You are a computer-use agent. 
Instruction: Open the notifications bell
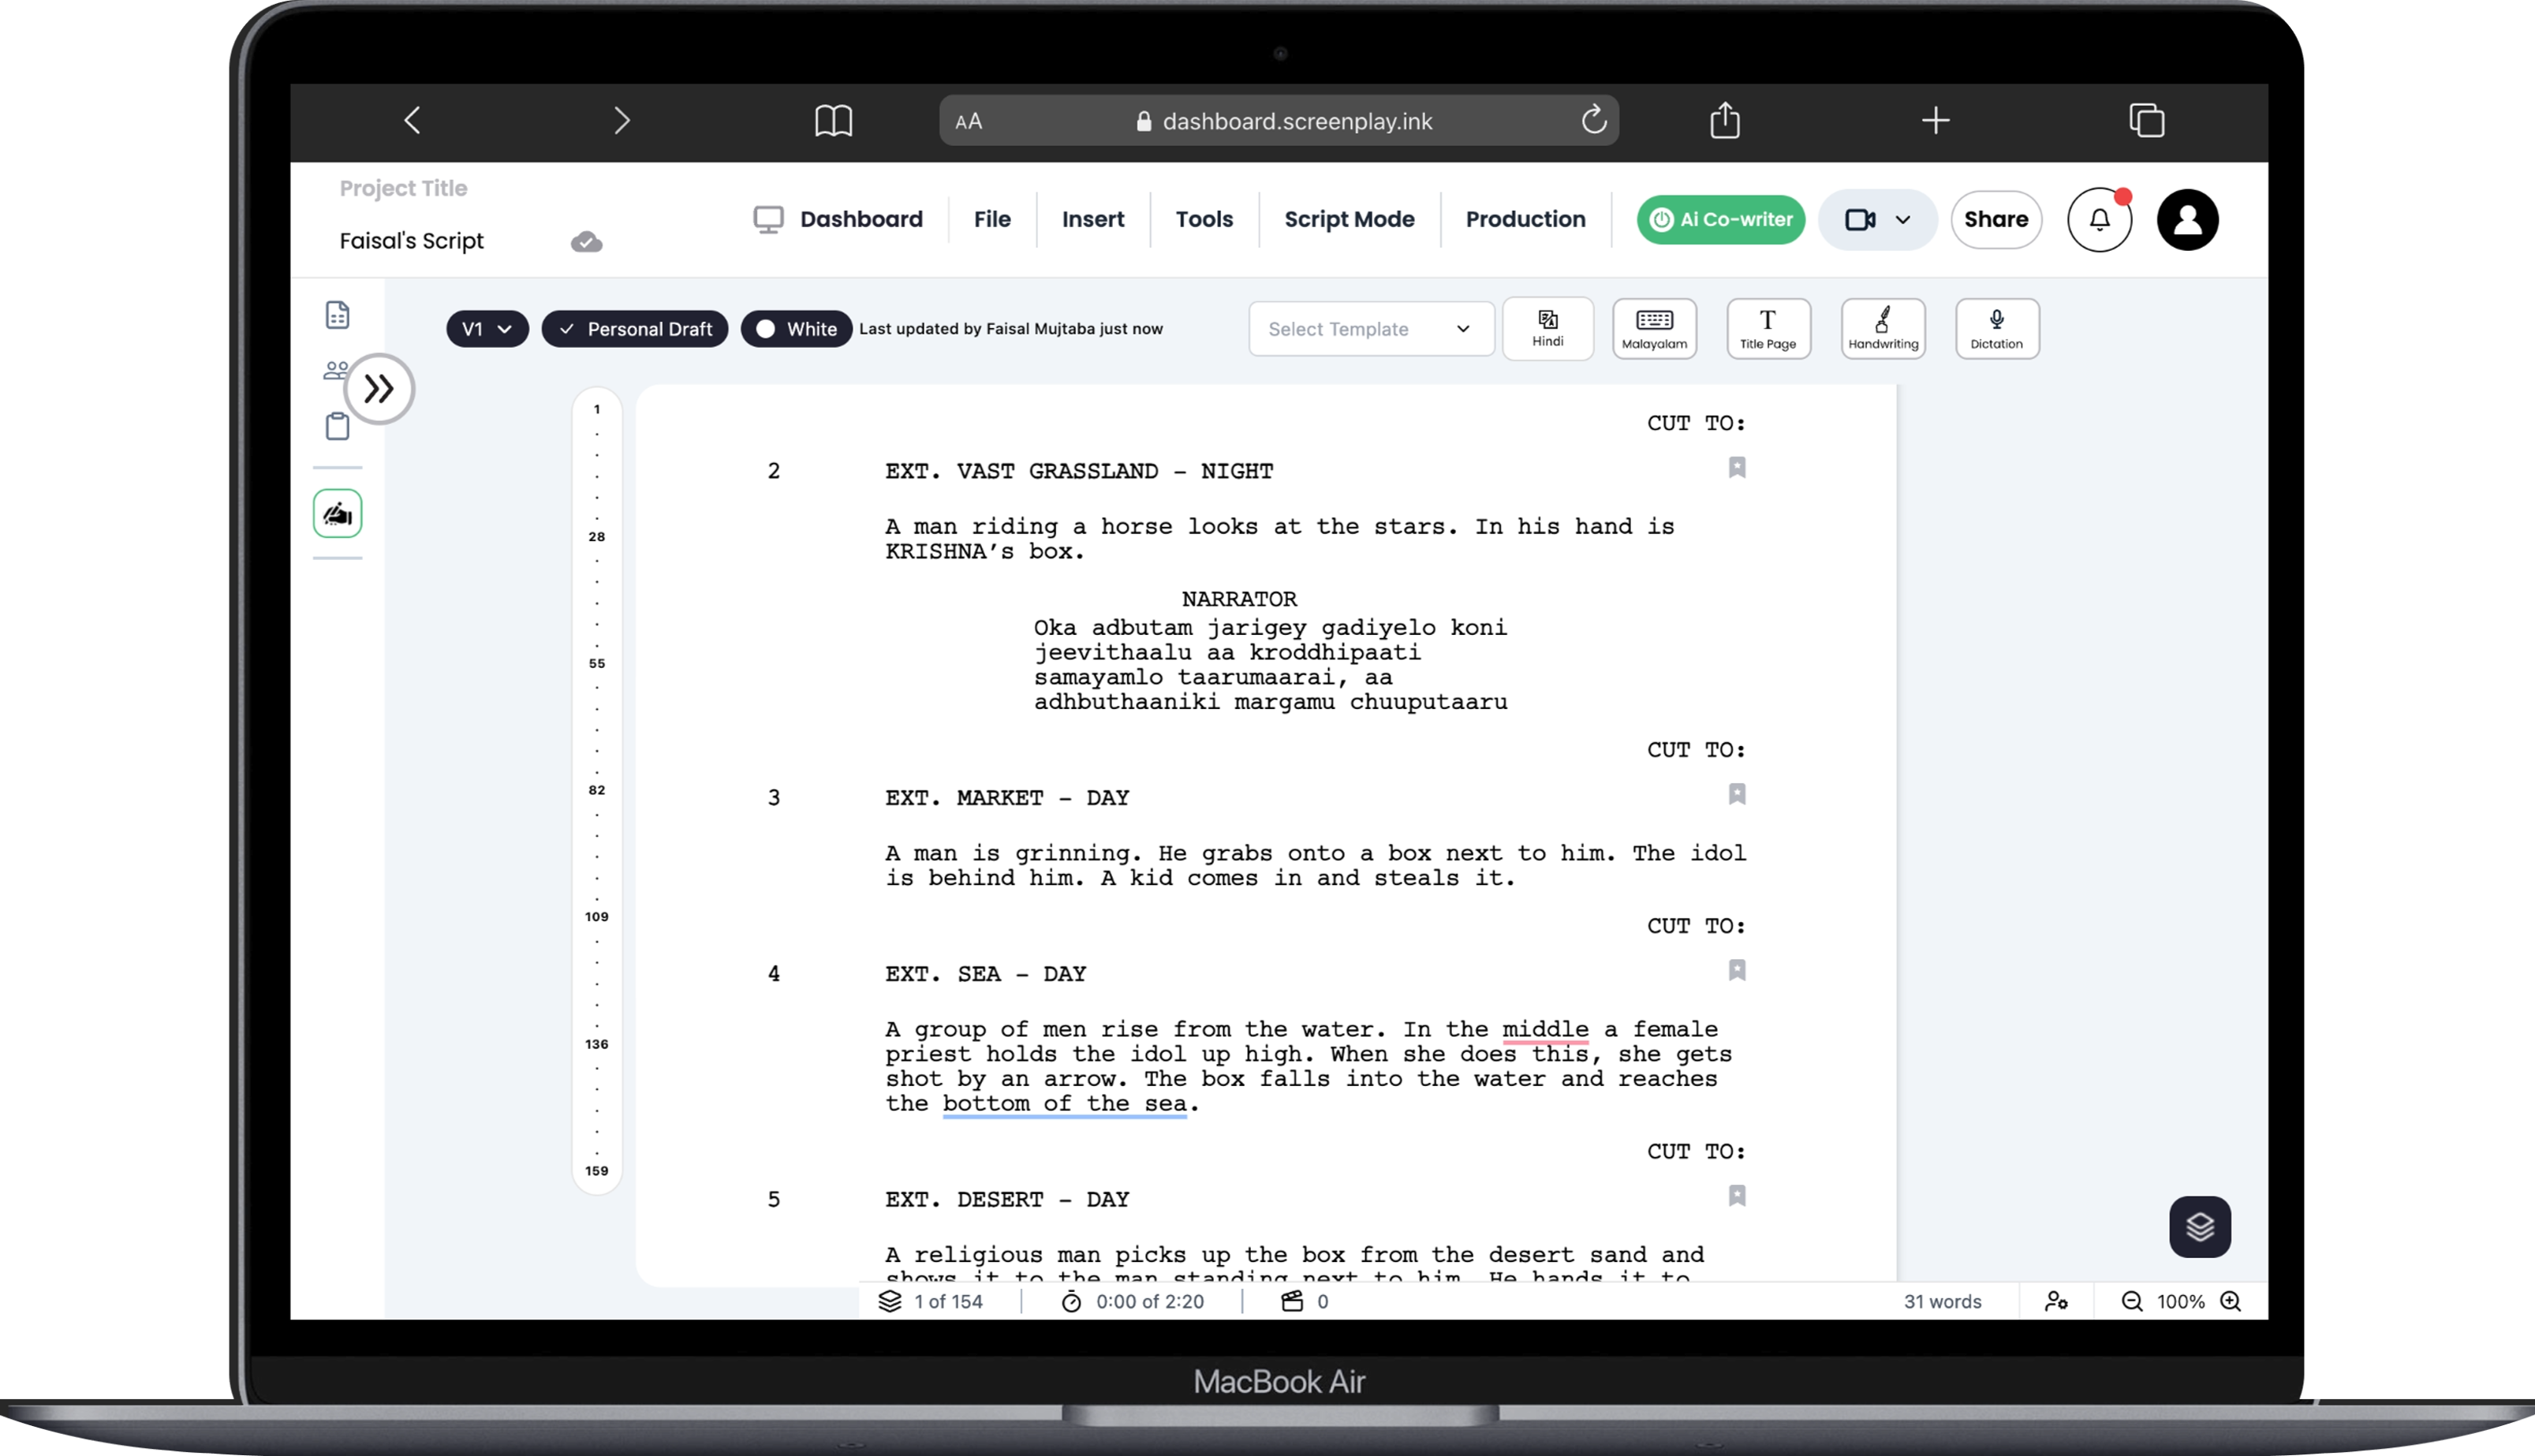tap(2099, 220)
